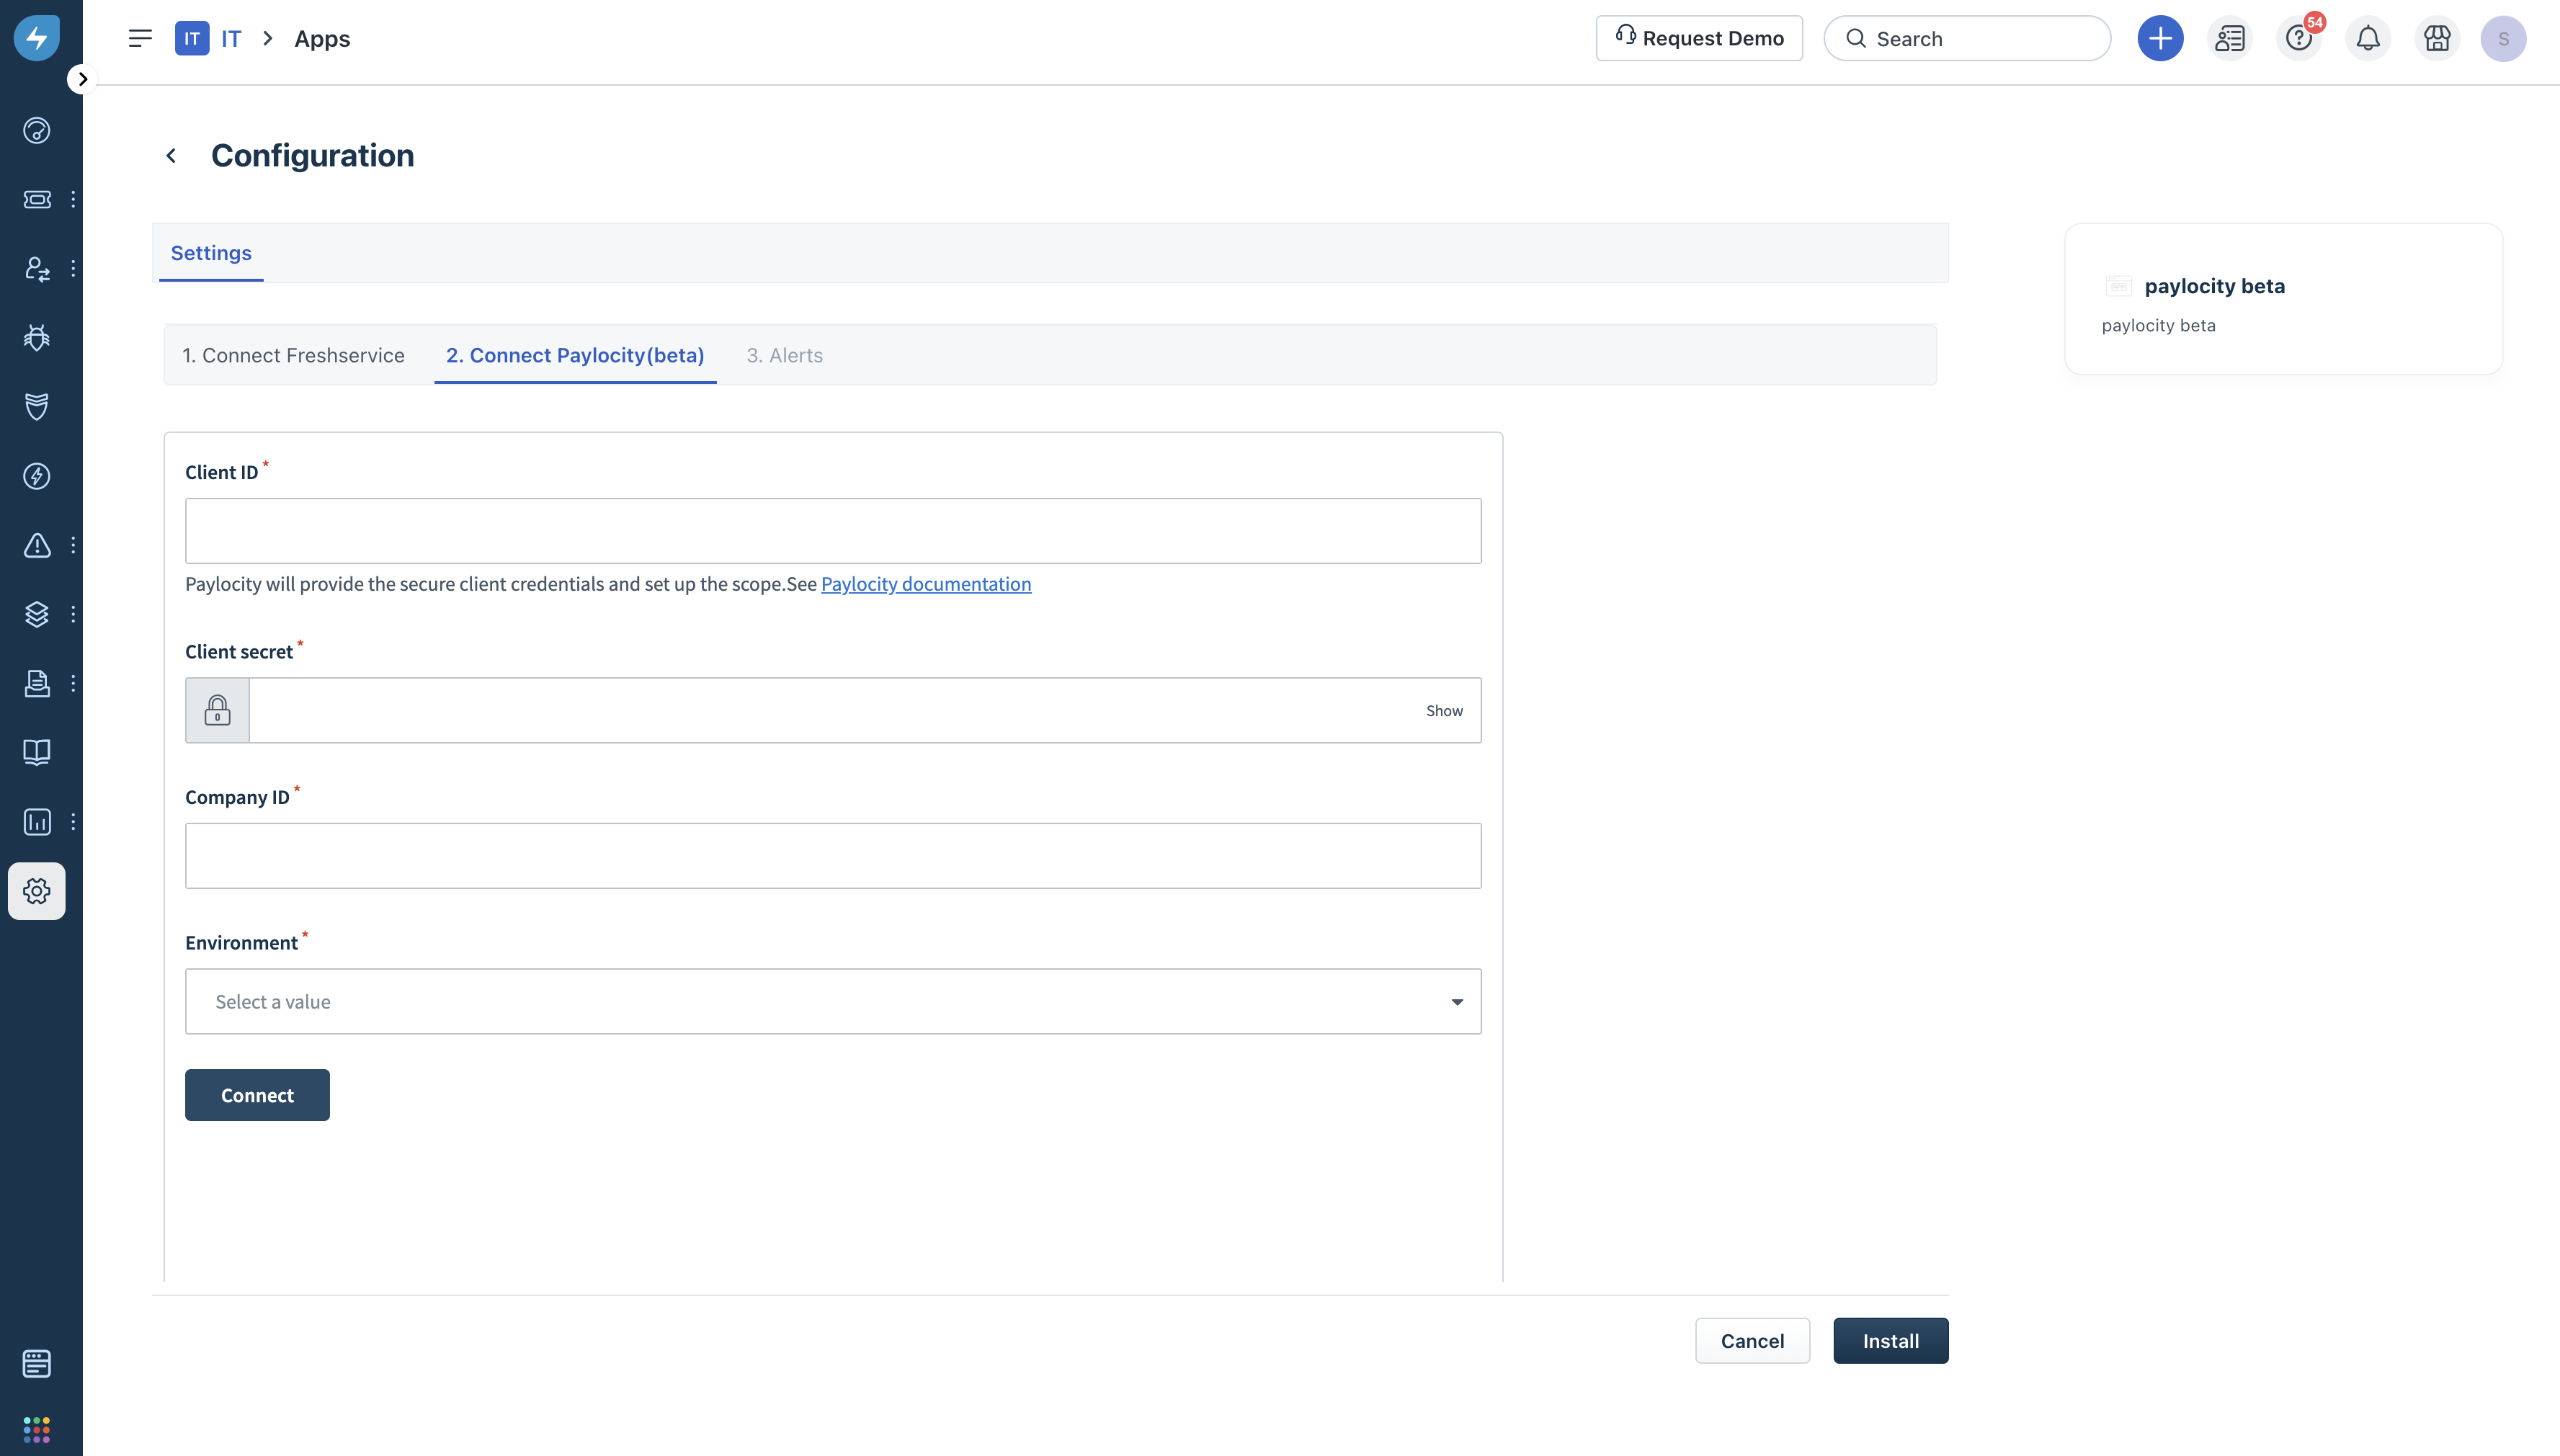Open the Paylocity documentation link
The height and width of the screenshot is (1456, 2560).
pos(925,584)
